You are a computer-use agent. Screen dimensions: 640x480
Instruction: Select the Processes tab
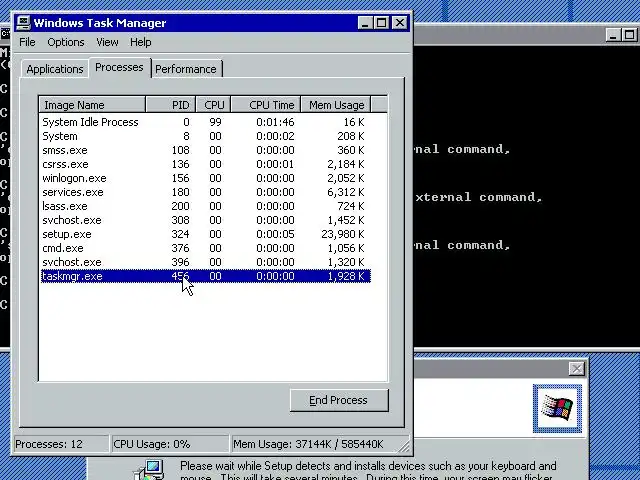119,67
